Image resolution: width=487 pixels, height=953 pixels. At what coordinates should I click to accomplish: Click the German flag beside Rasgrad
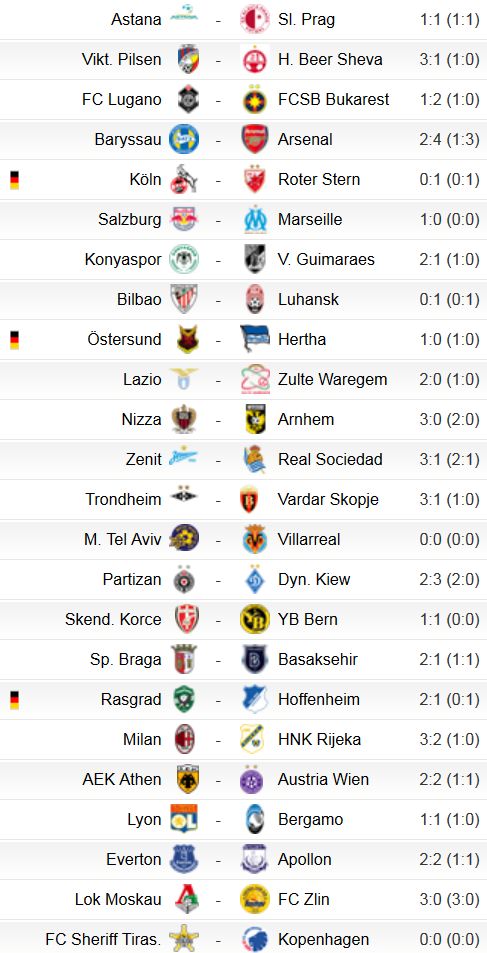pyautogui.click(x=14, y=700)
